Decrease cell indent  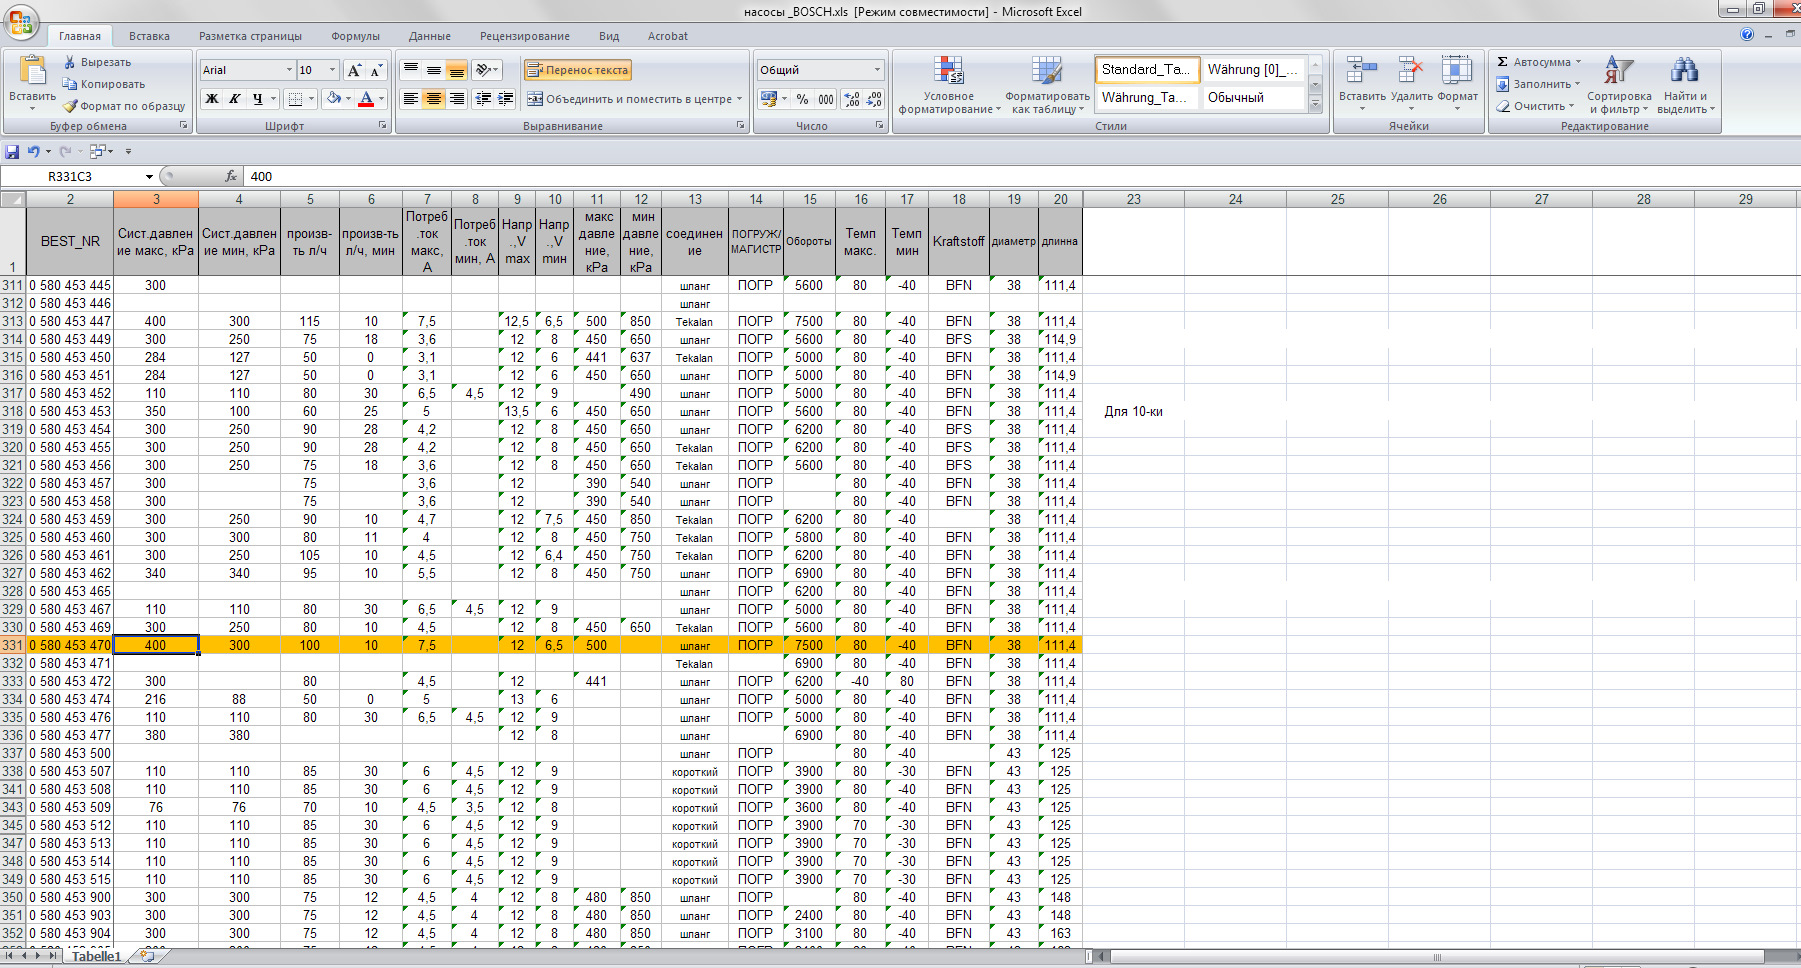[484, 99]
